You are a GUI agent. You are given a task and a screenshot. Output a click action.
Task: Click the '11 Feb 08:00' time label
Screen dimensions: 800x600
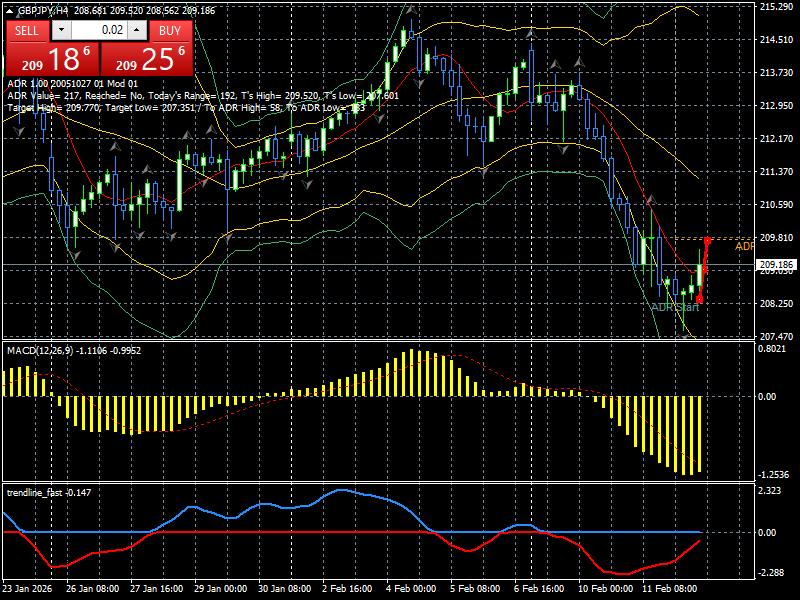pyautogui.click(x=669, y=589)
